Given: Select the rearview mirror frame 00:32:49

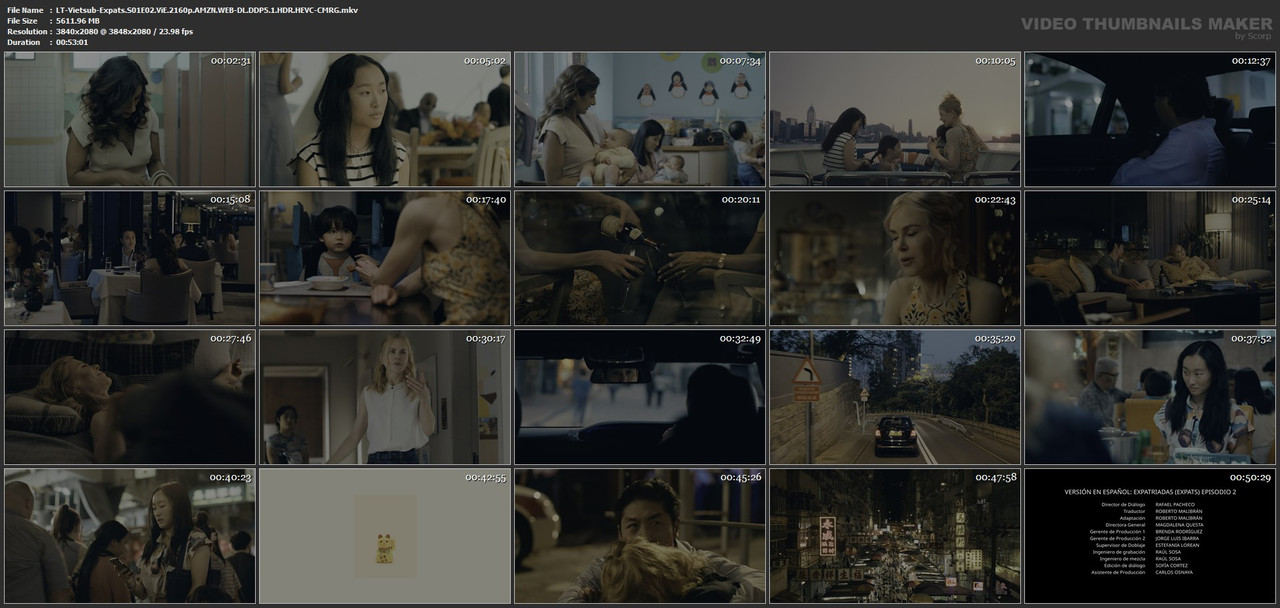Looking at the screenshot, I should (640, 397).
